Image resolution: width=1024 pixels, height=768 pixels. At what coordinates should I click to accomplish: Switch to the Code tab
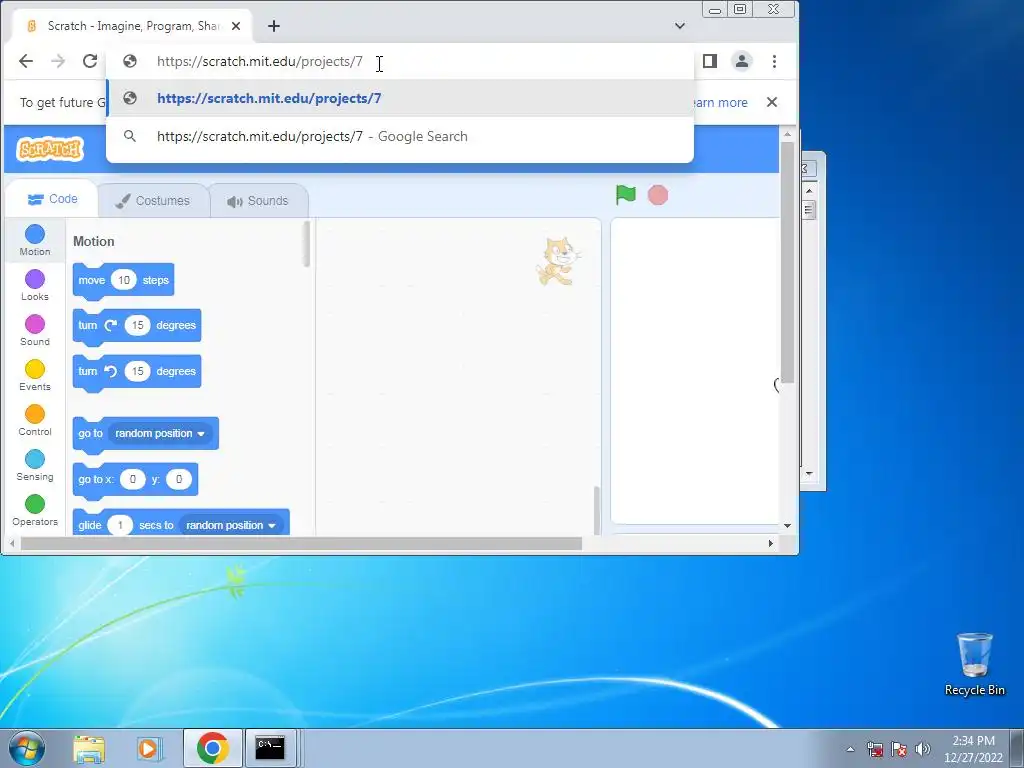(52, 199)
